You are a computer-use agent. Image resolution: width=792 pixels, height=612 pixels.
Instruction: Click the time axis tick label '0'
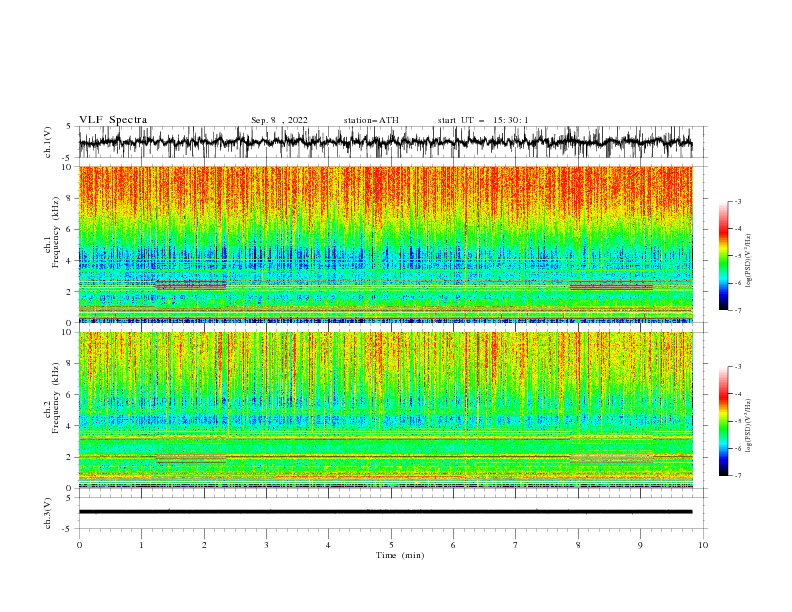(79, 545)
